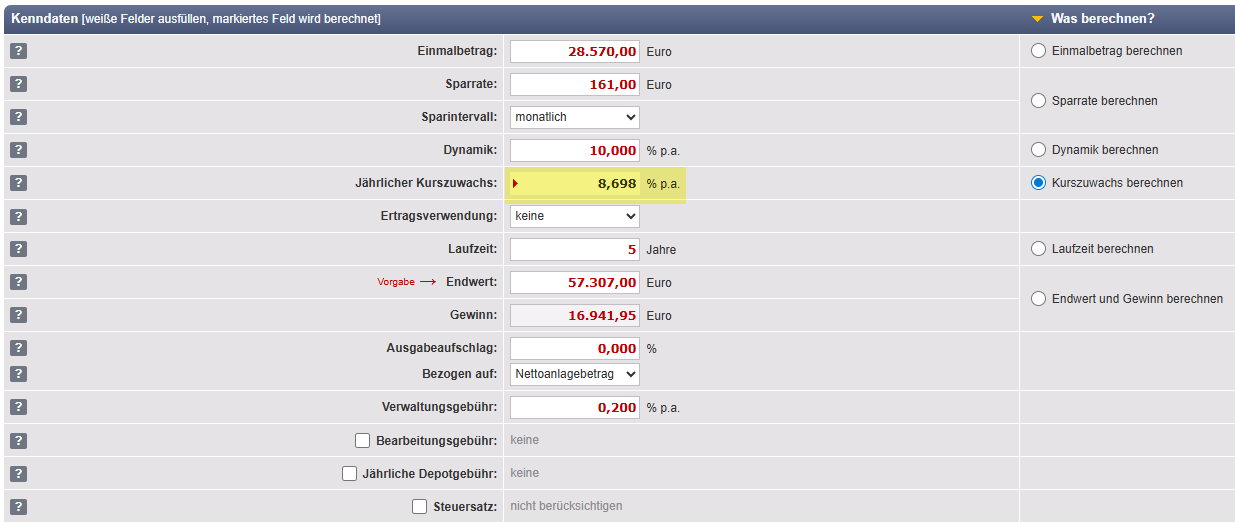Choose Endwert und Gewinn berechnen
Screen dimensions: 1235x523
click(x=1038, y=299)
